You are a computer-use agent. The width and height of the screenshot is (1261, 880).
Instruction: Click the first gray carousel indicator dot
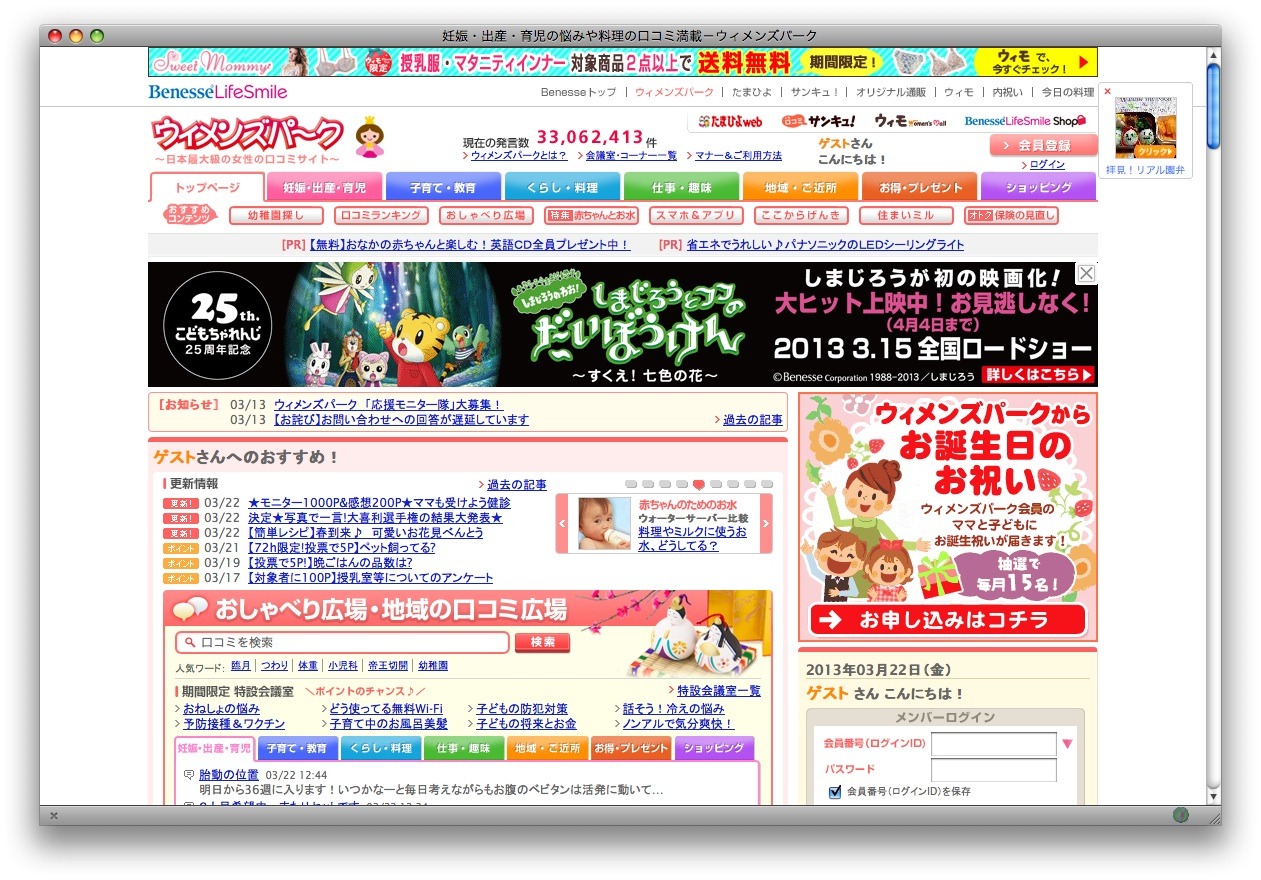pos(631,484)
